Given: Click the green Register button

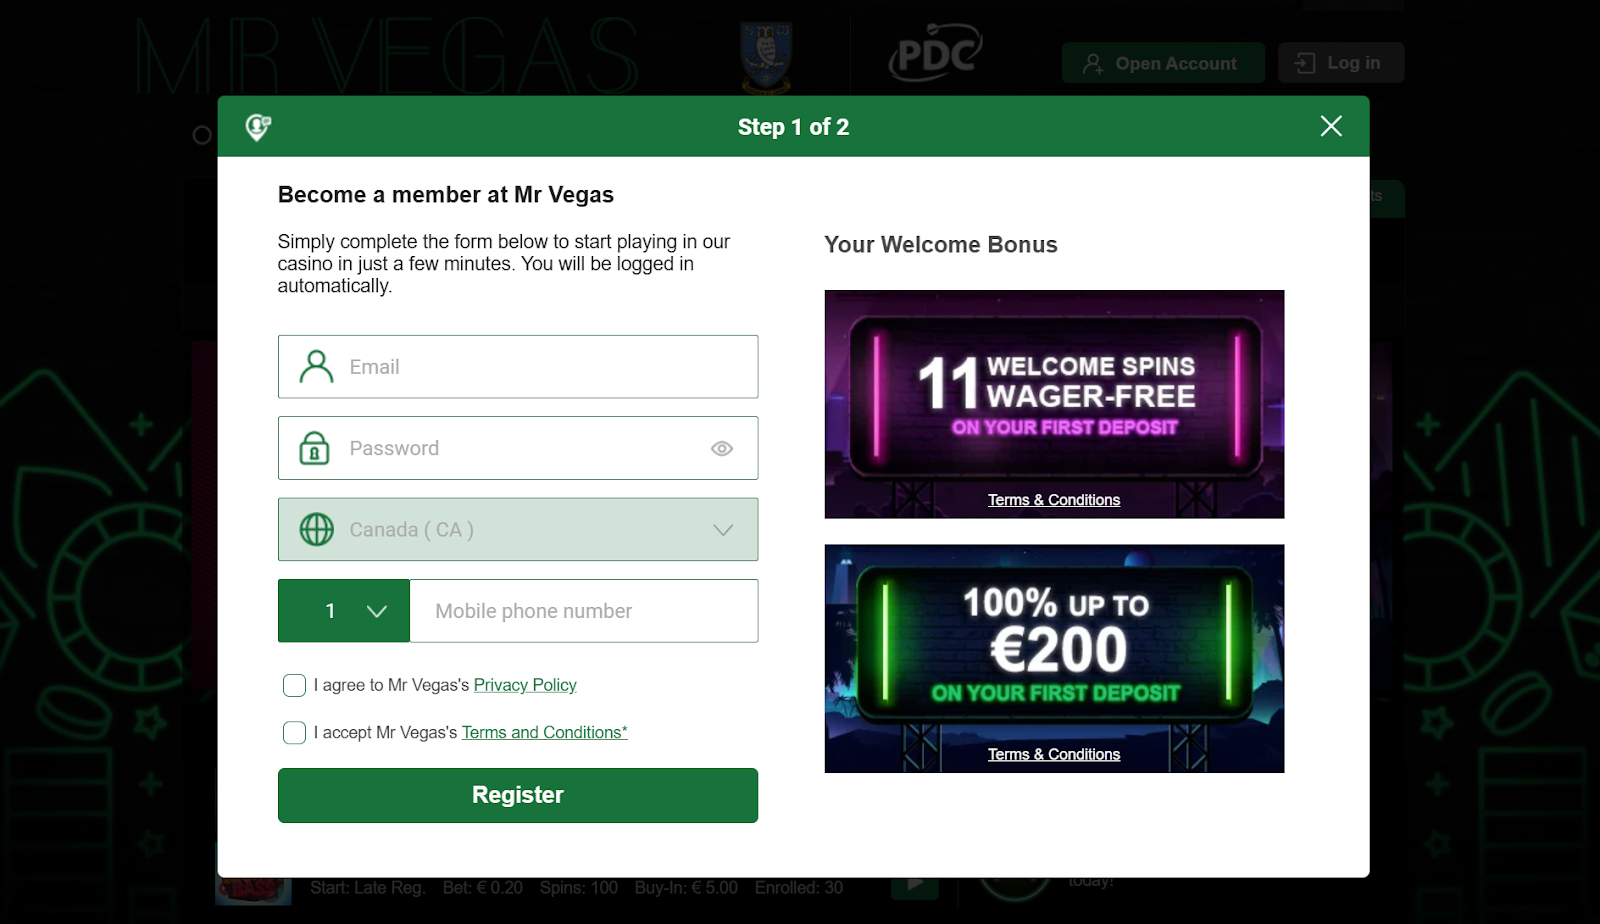Looking at the screenshot, I should click(x=518, y=795).
